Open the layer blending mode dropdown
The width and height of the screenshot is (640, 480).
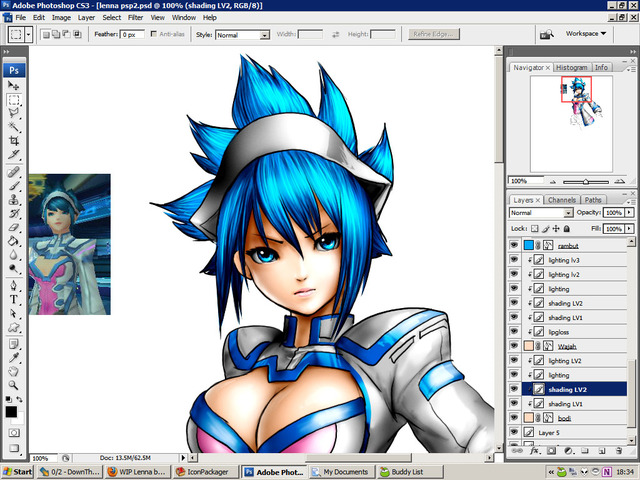click(568, 213)
